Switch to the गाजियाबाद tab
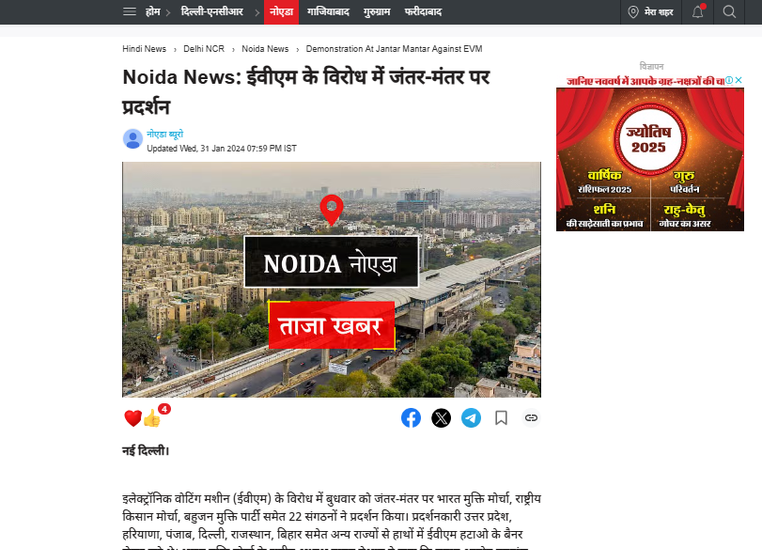The image size is (762, 550). 328,12
